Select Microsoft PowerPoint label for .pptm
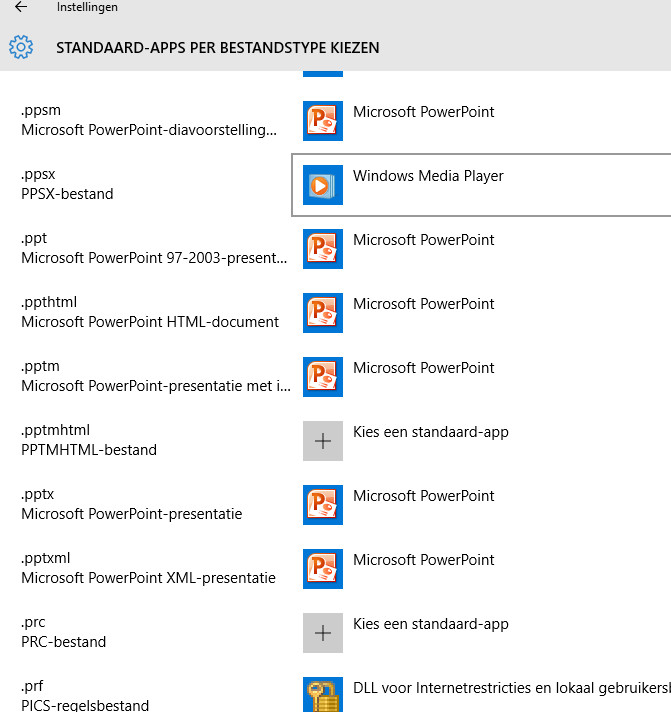Viewport: 671px width, 712px height. (424, 368)
